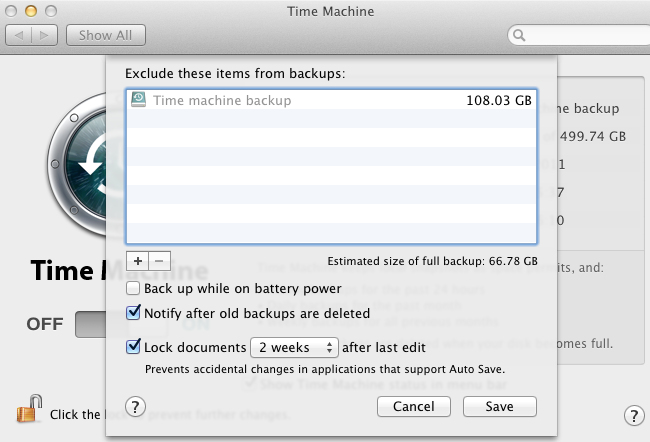Click the disk icon beside Time machine backup
Screen dimensions: 650x442
click(x=138, y=100)
